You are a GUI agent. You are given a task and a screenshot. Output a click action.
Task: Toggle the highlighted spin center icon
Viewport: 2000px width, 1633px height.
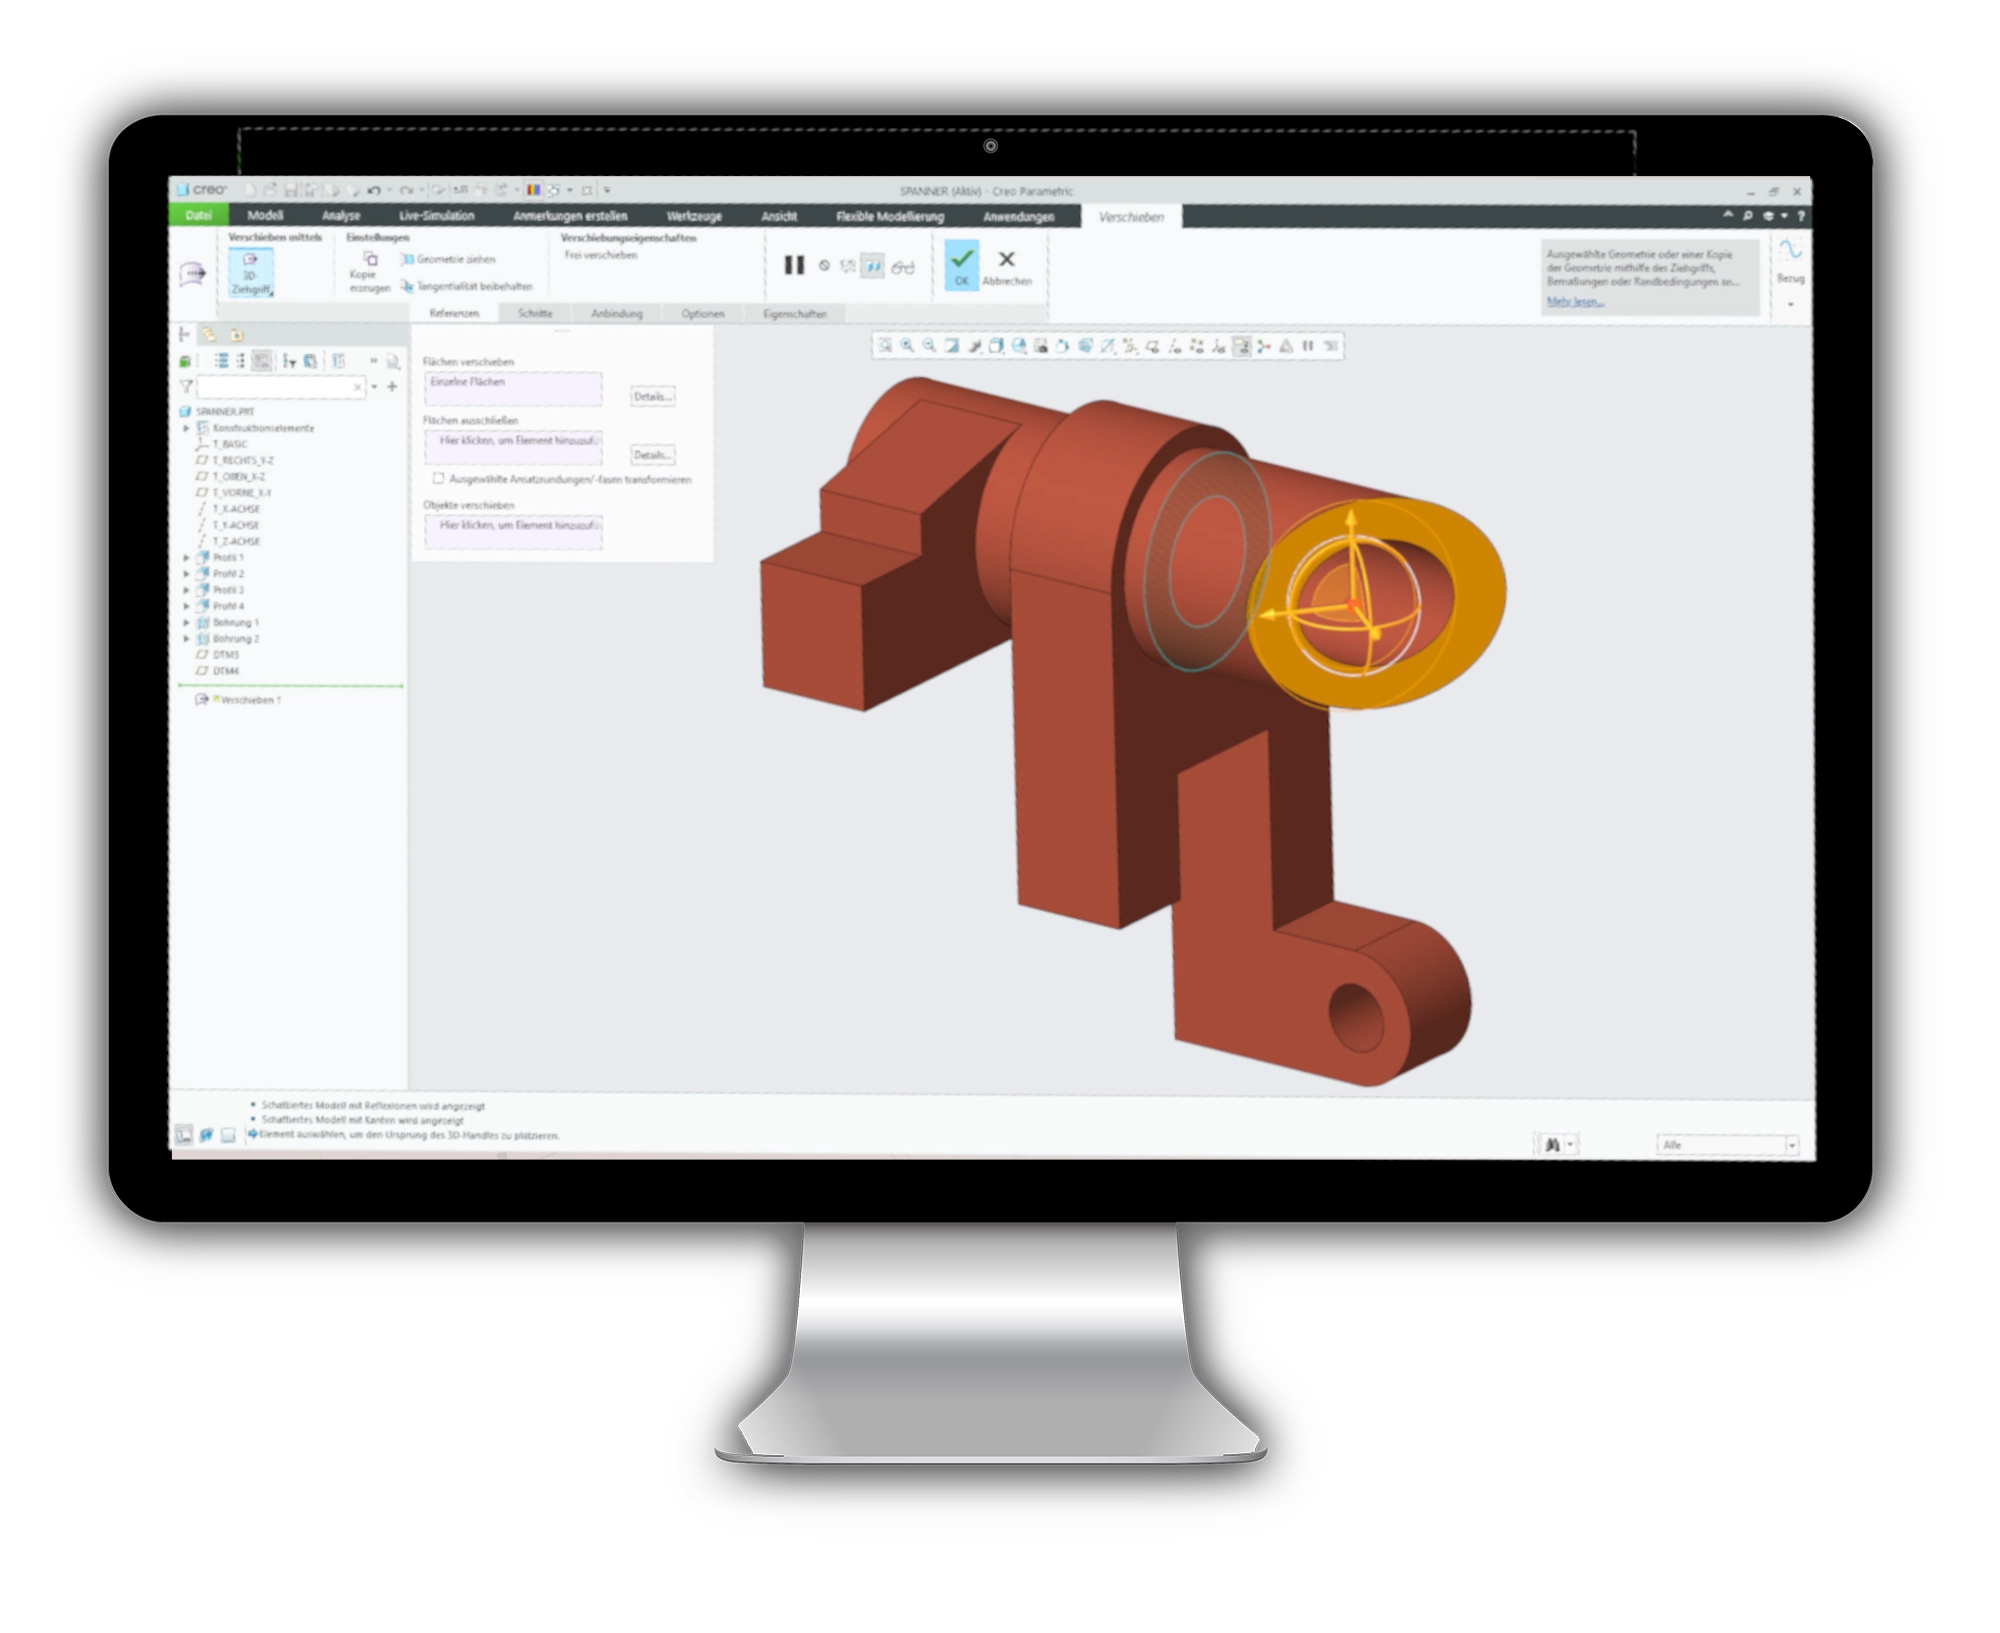[x=1241, y=346]
